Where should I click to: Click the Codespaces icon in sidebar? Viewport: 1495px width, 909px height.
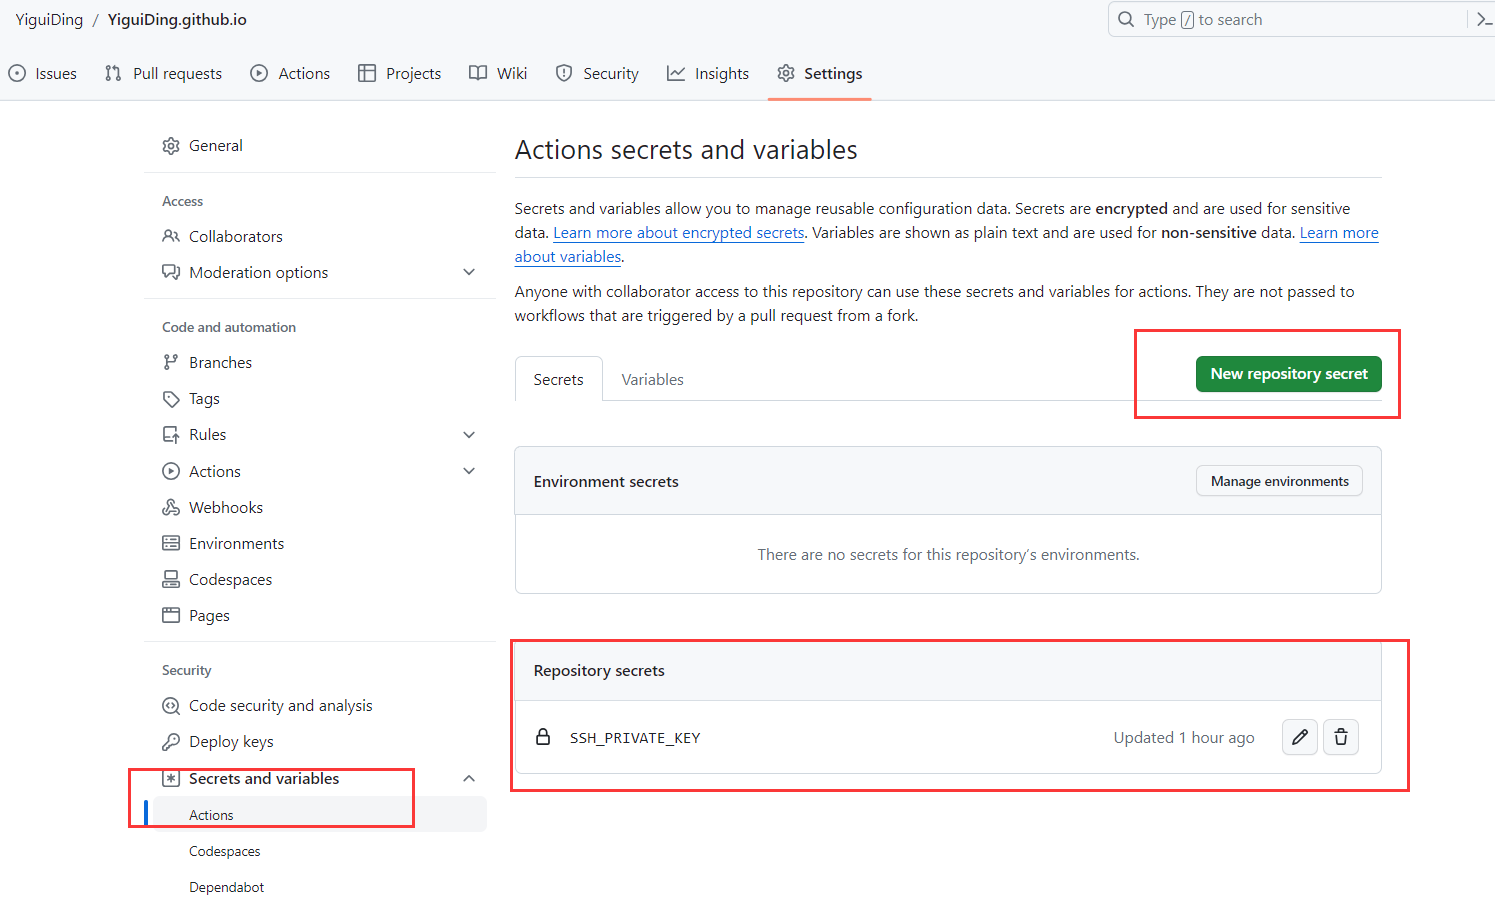point(171,580)
